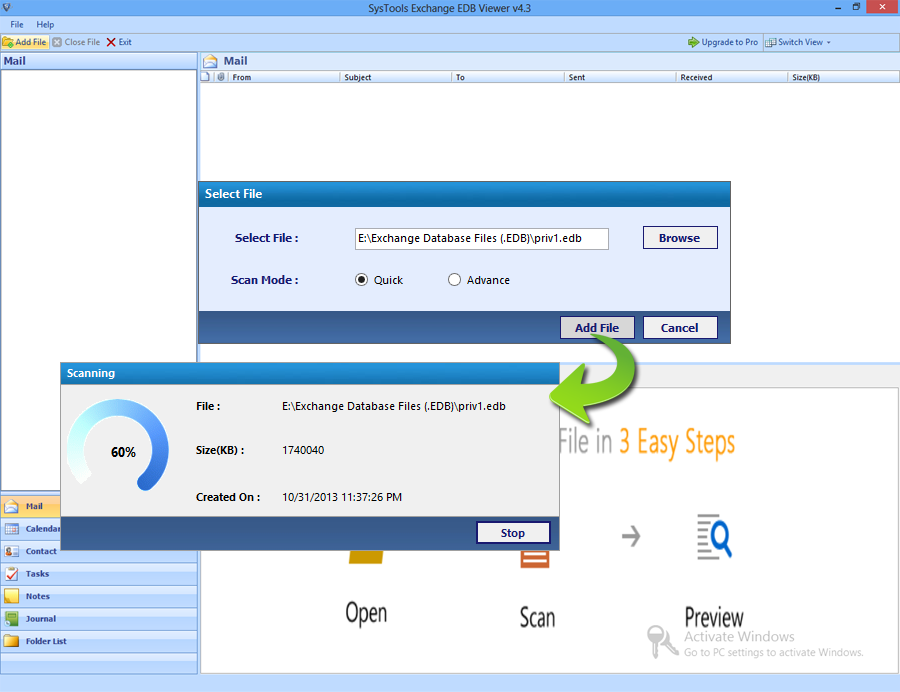Click the created date 10/31/2013 11:37:26 PM
Viewport: 900px width, 692px height.
pyautogui.click(x=342, y=497)
